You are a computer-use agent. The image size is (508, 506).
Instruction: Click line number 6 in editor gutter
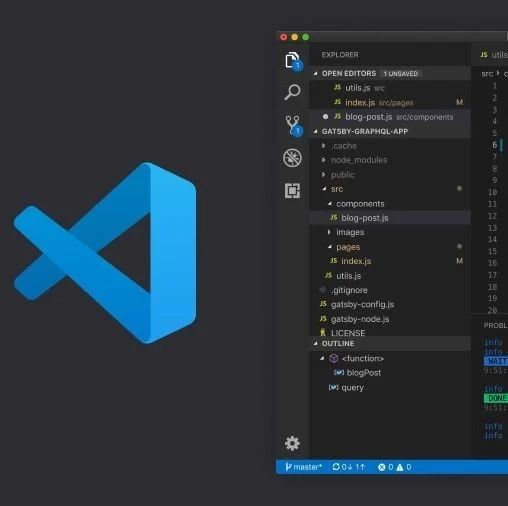point(495,145)
